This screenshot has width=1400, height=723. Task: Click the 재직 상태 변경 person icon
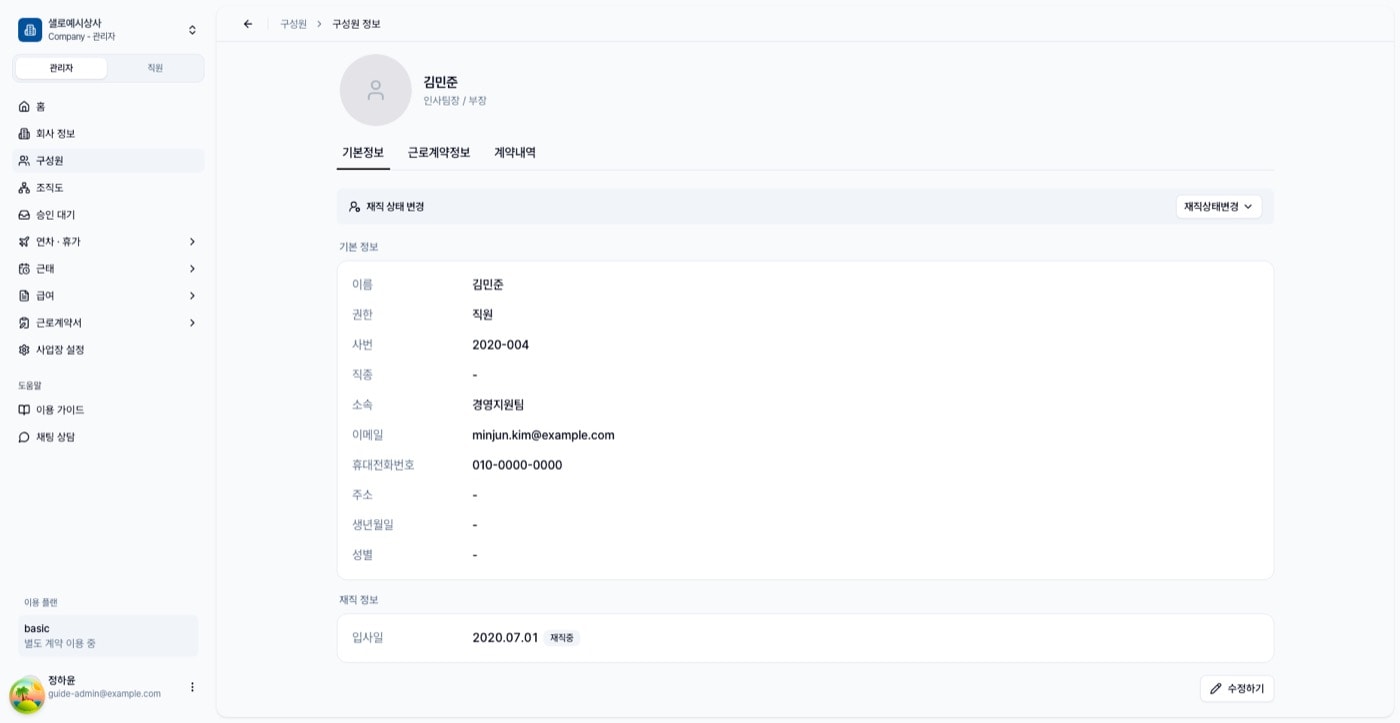pos(354,206)
